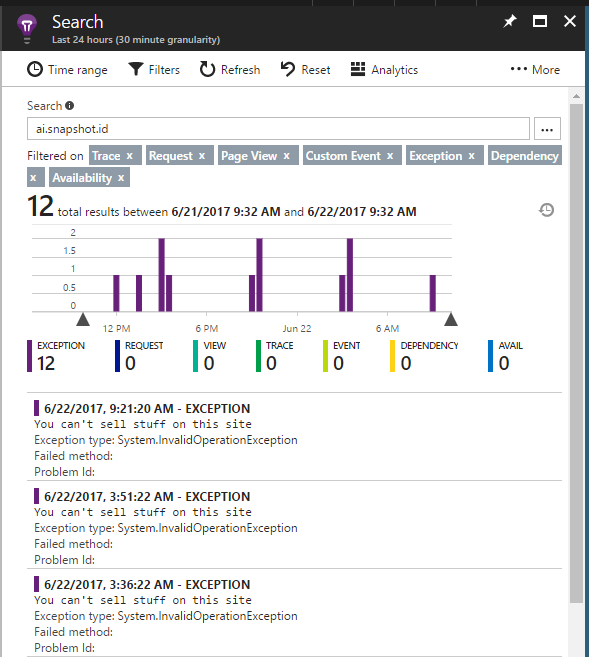The image size is (589, 657).
Task: Remove the Trace filter
Action: 130,156
